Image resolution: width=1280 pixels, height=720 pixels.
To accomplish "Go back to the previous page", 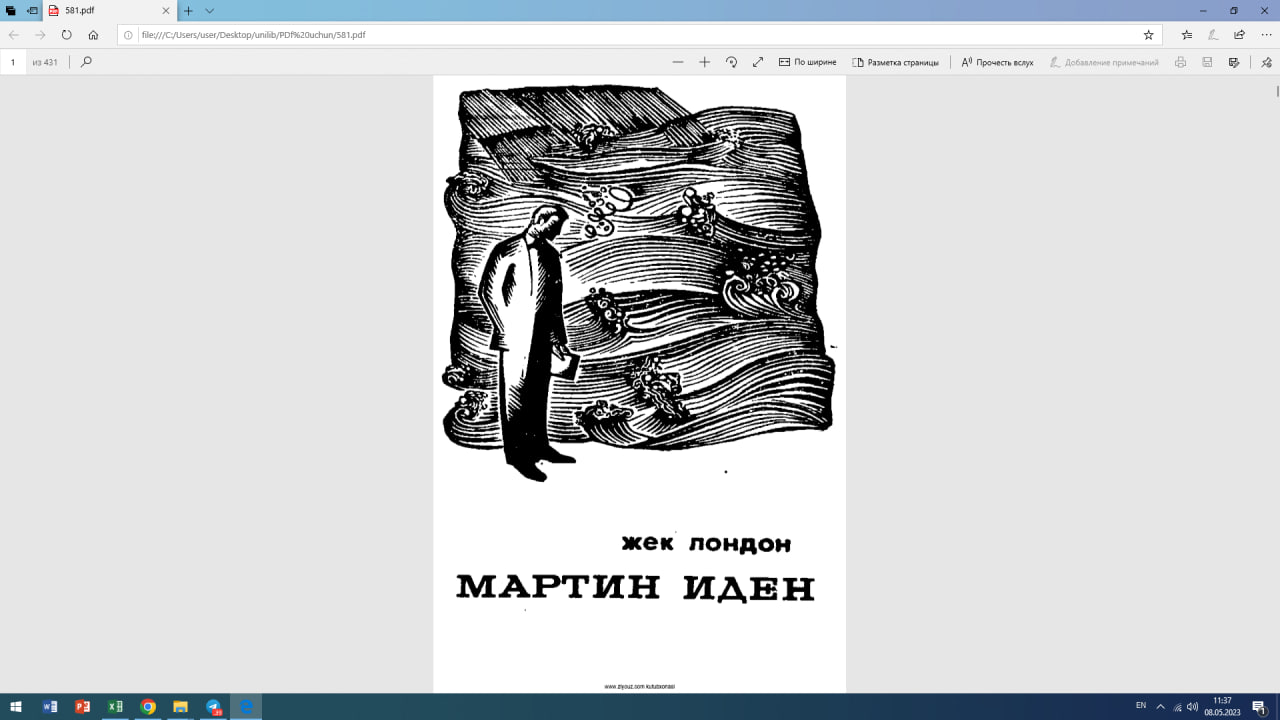I will coord(14,34).
